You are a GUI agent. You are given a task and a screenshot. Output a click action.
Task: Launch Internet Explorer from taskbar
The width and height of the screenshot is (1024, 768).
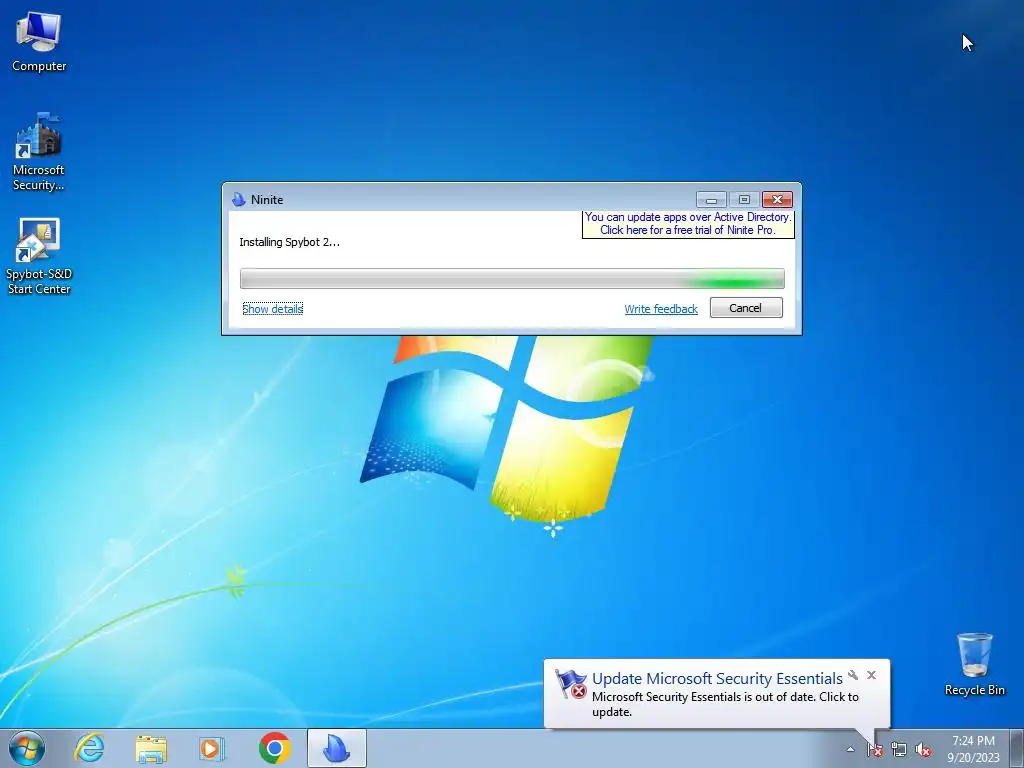pos(89,748)
